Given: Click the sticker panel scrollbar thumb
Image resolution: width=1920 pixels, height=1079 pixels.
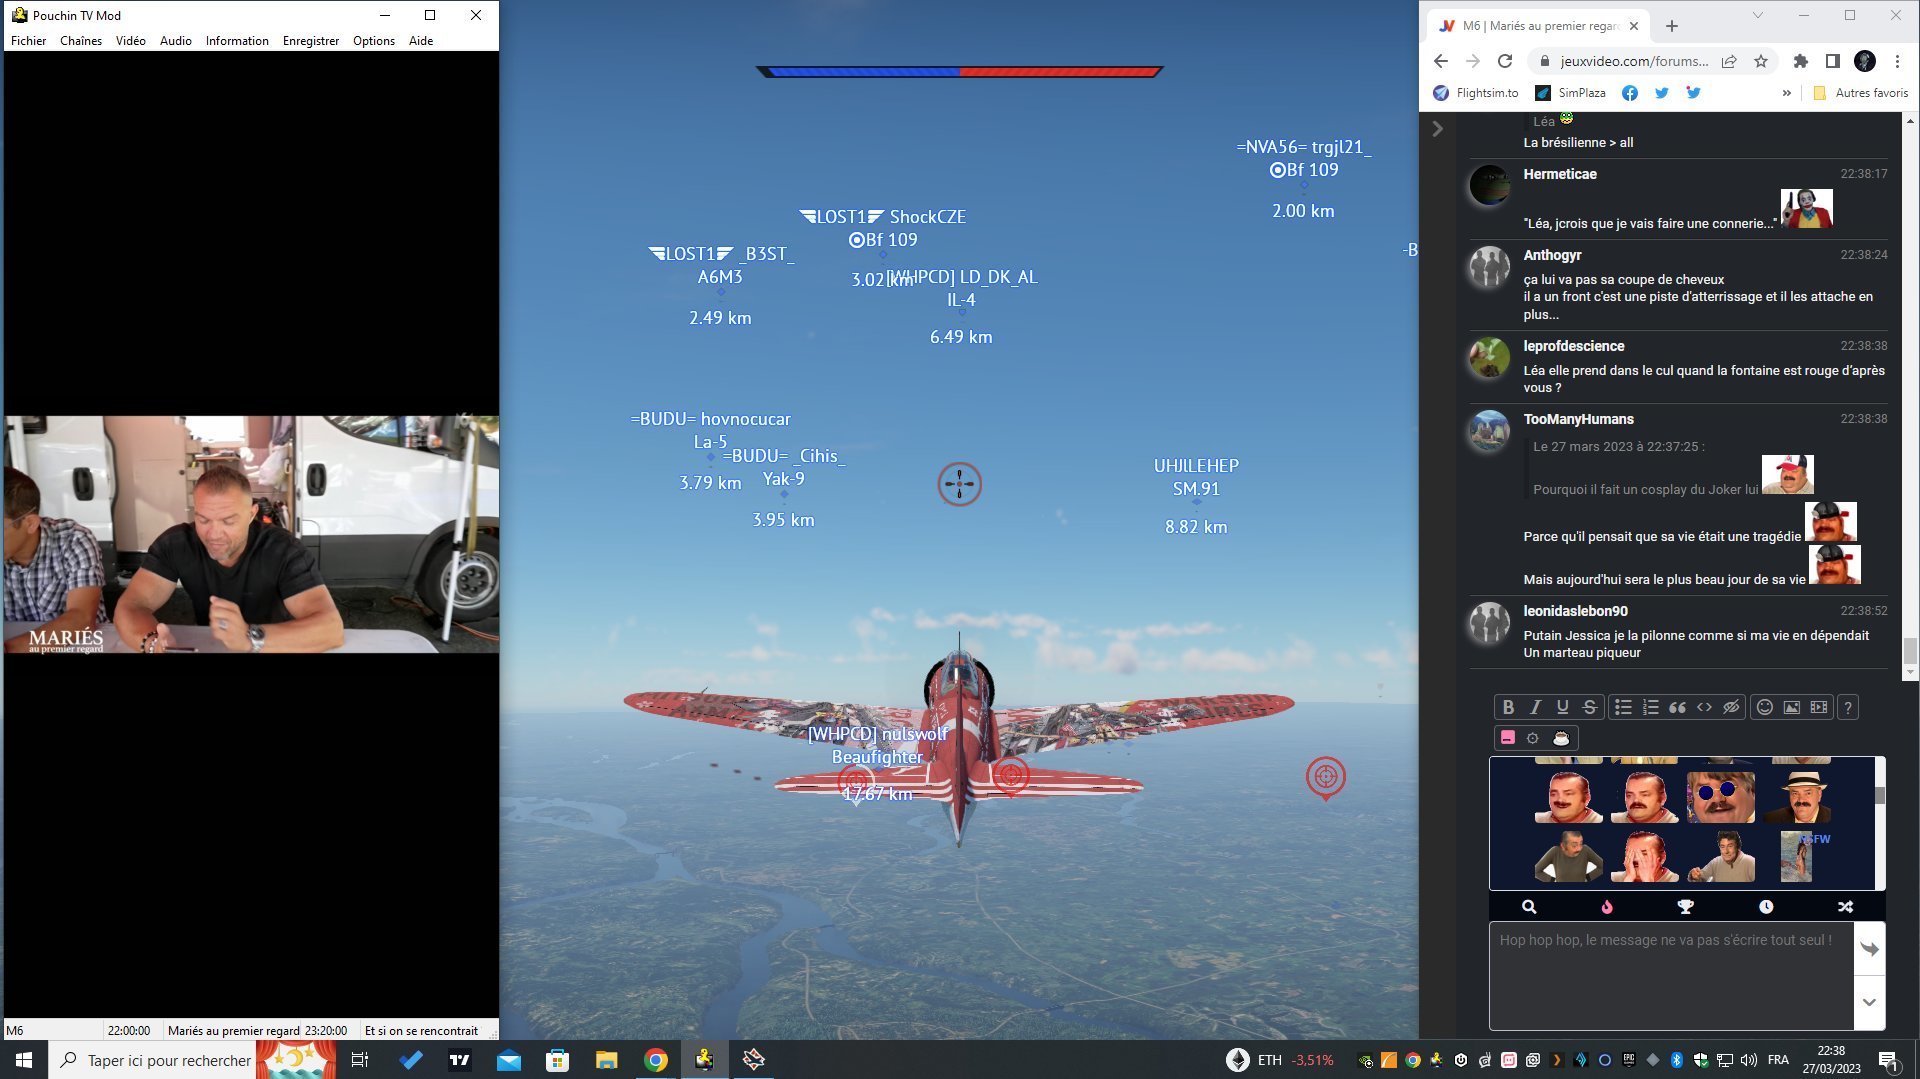Looking at the screenshot, I should (x=1880, y=796).
